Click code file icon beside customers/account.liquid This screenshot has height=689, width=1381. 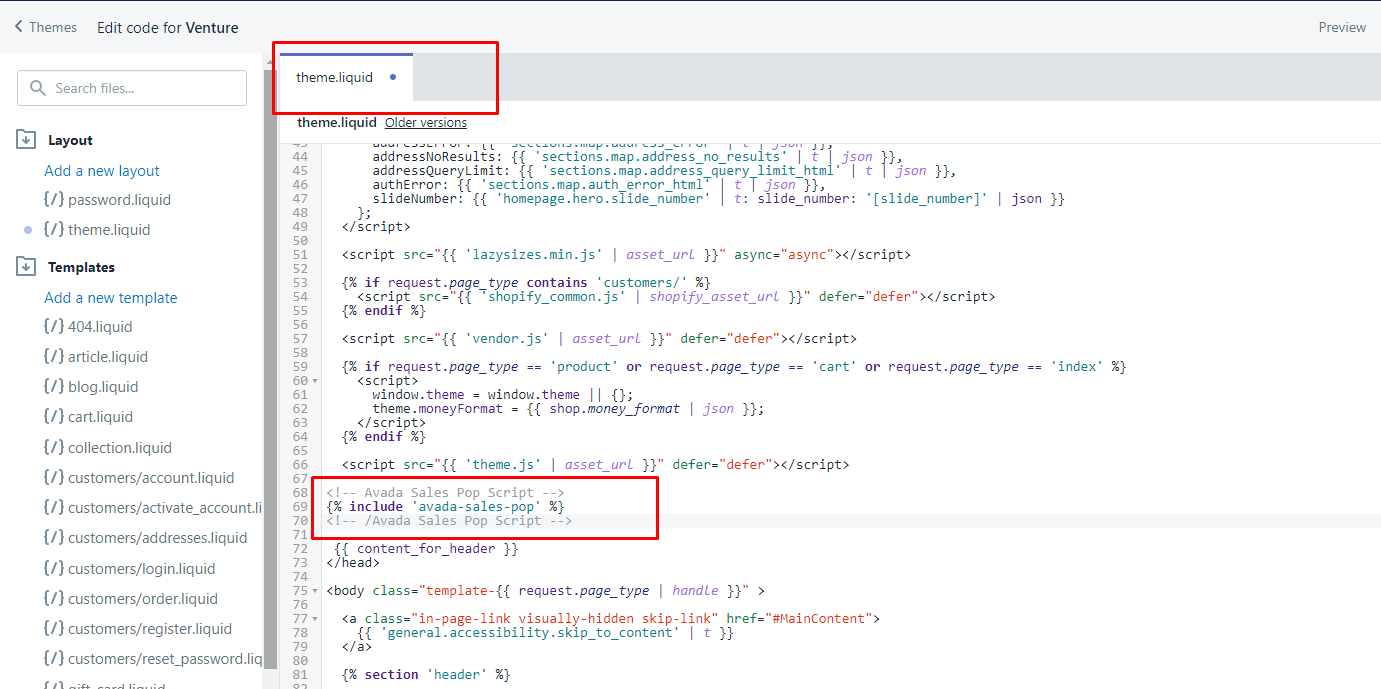coord(54,478)
